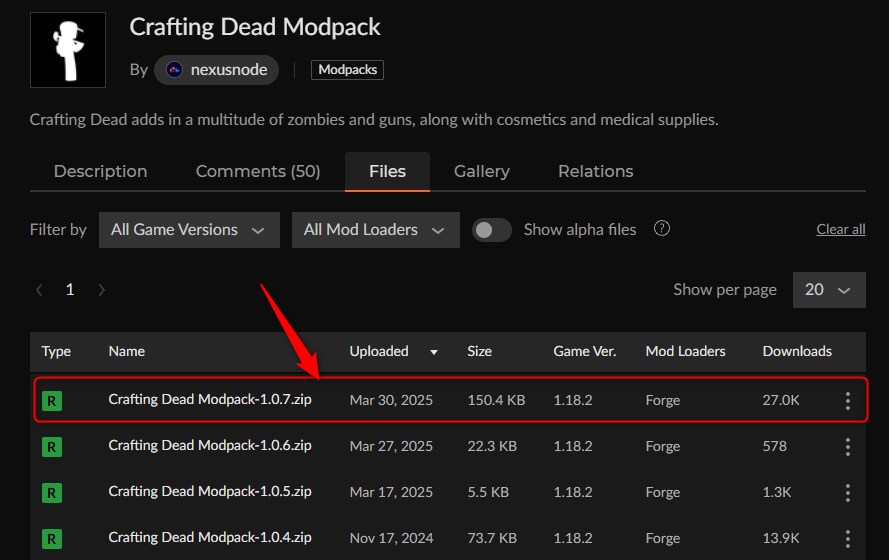Viewport: 889px width, 560px height.
Task: Open more options for Modpack-1.0.7.zip row
Action: (848, 401)
